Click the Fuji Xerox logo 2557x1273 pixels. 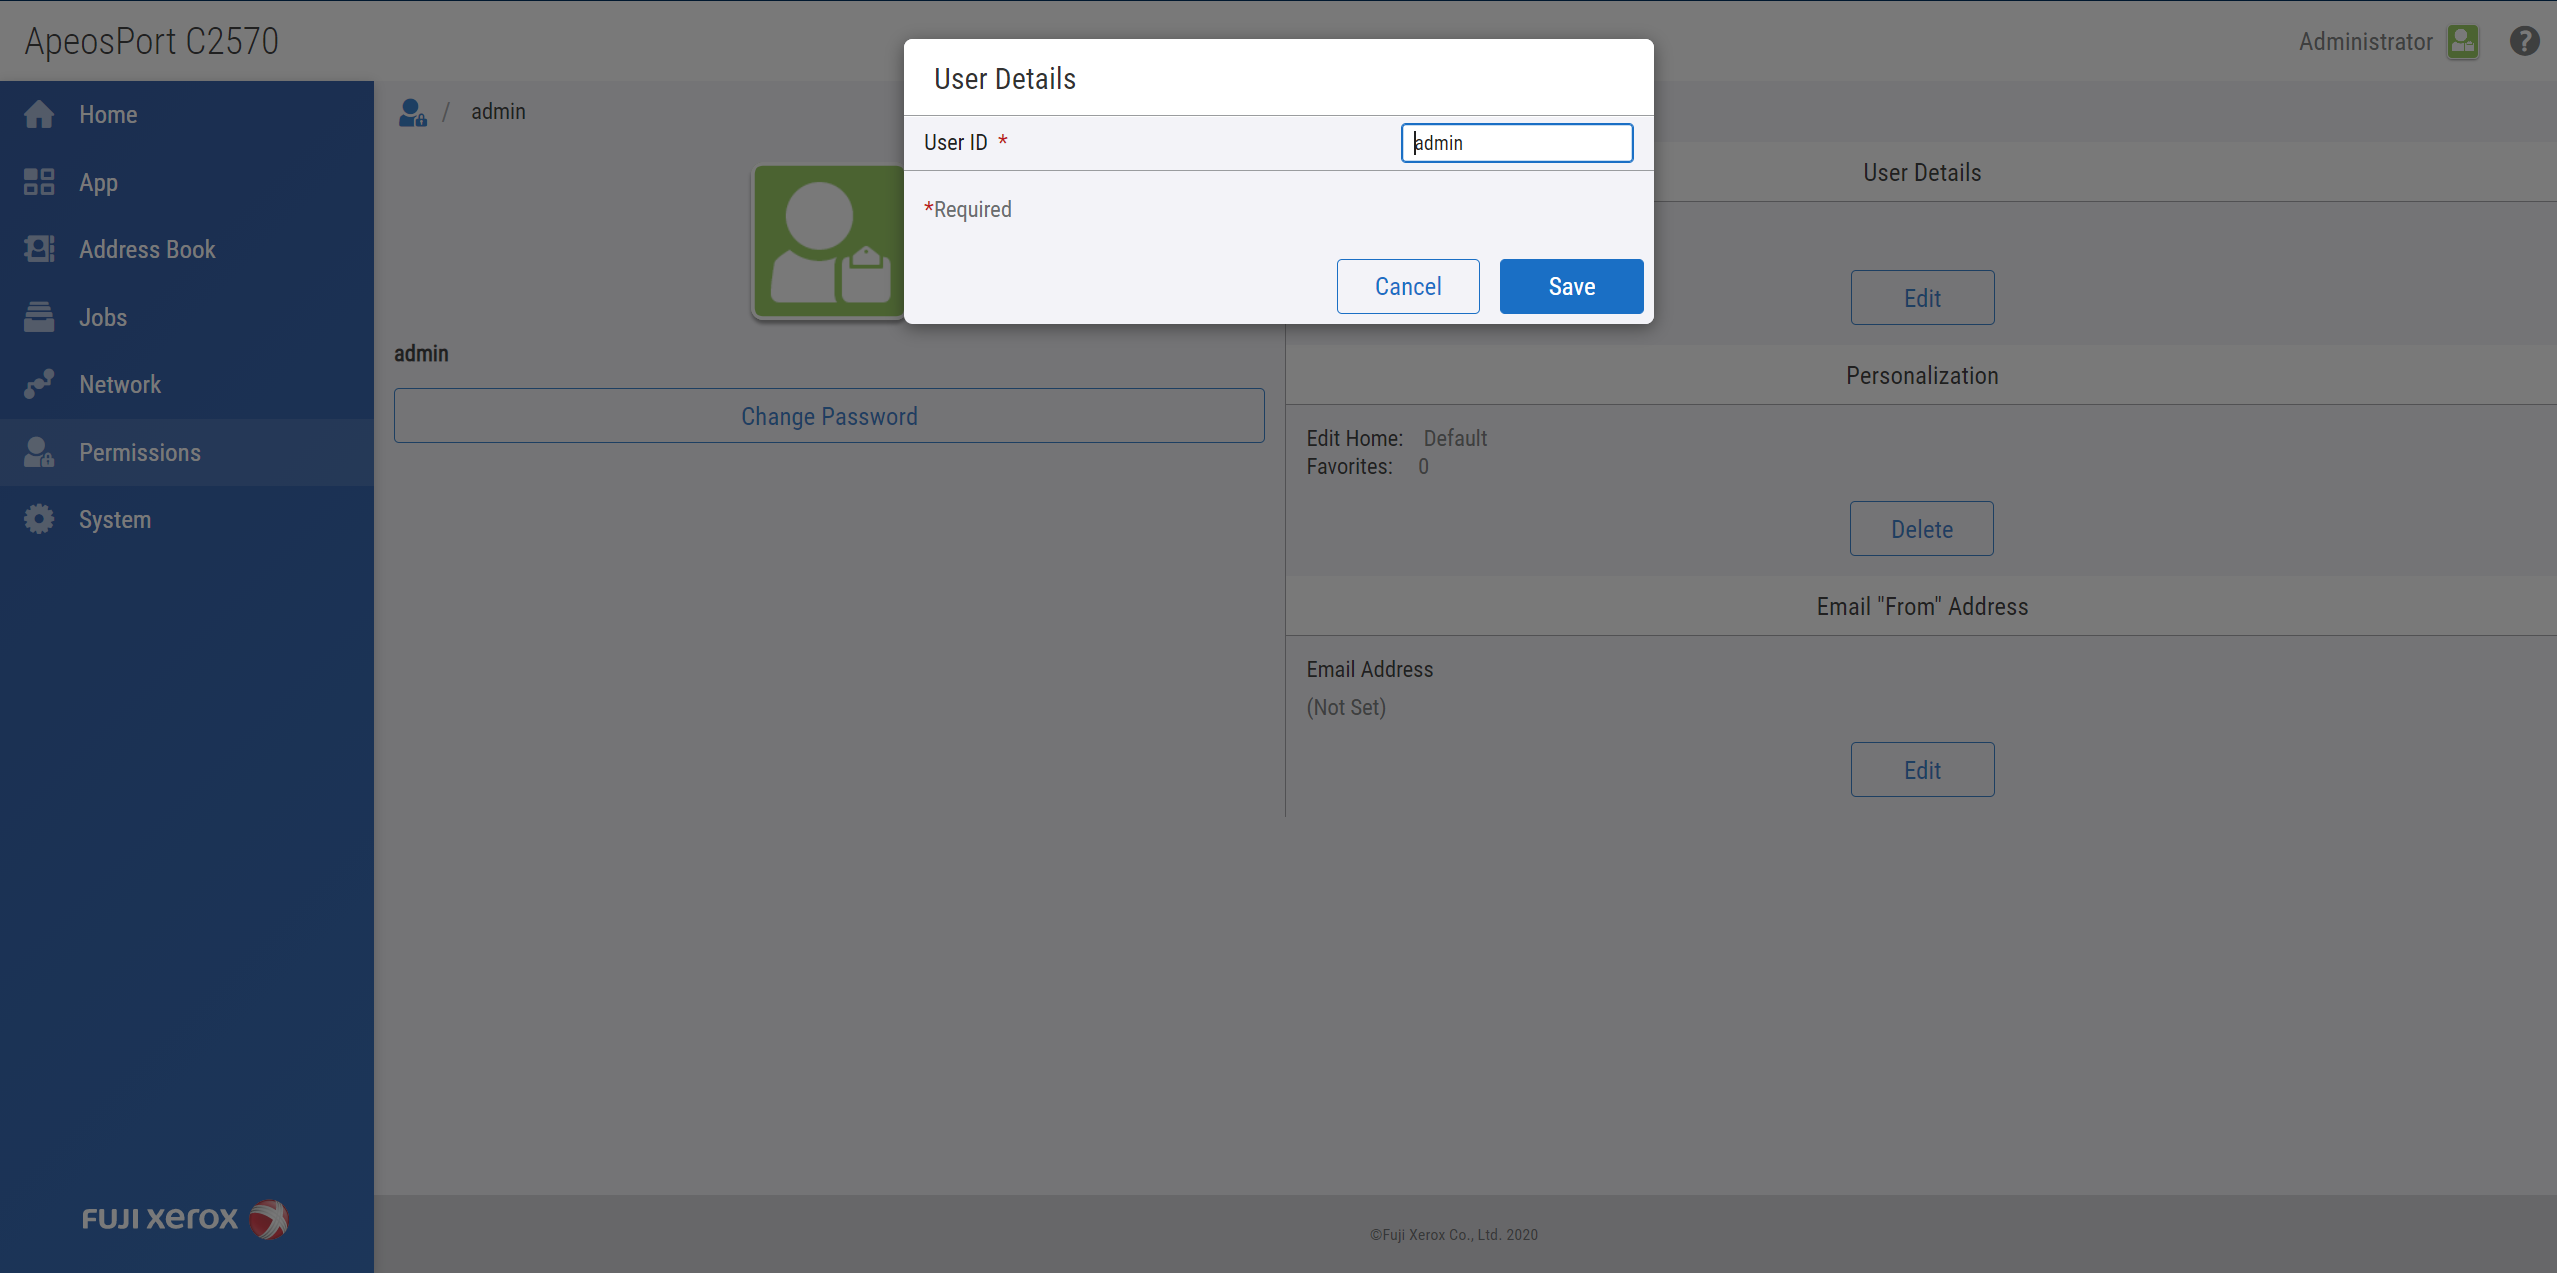click(185, 1219)
